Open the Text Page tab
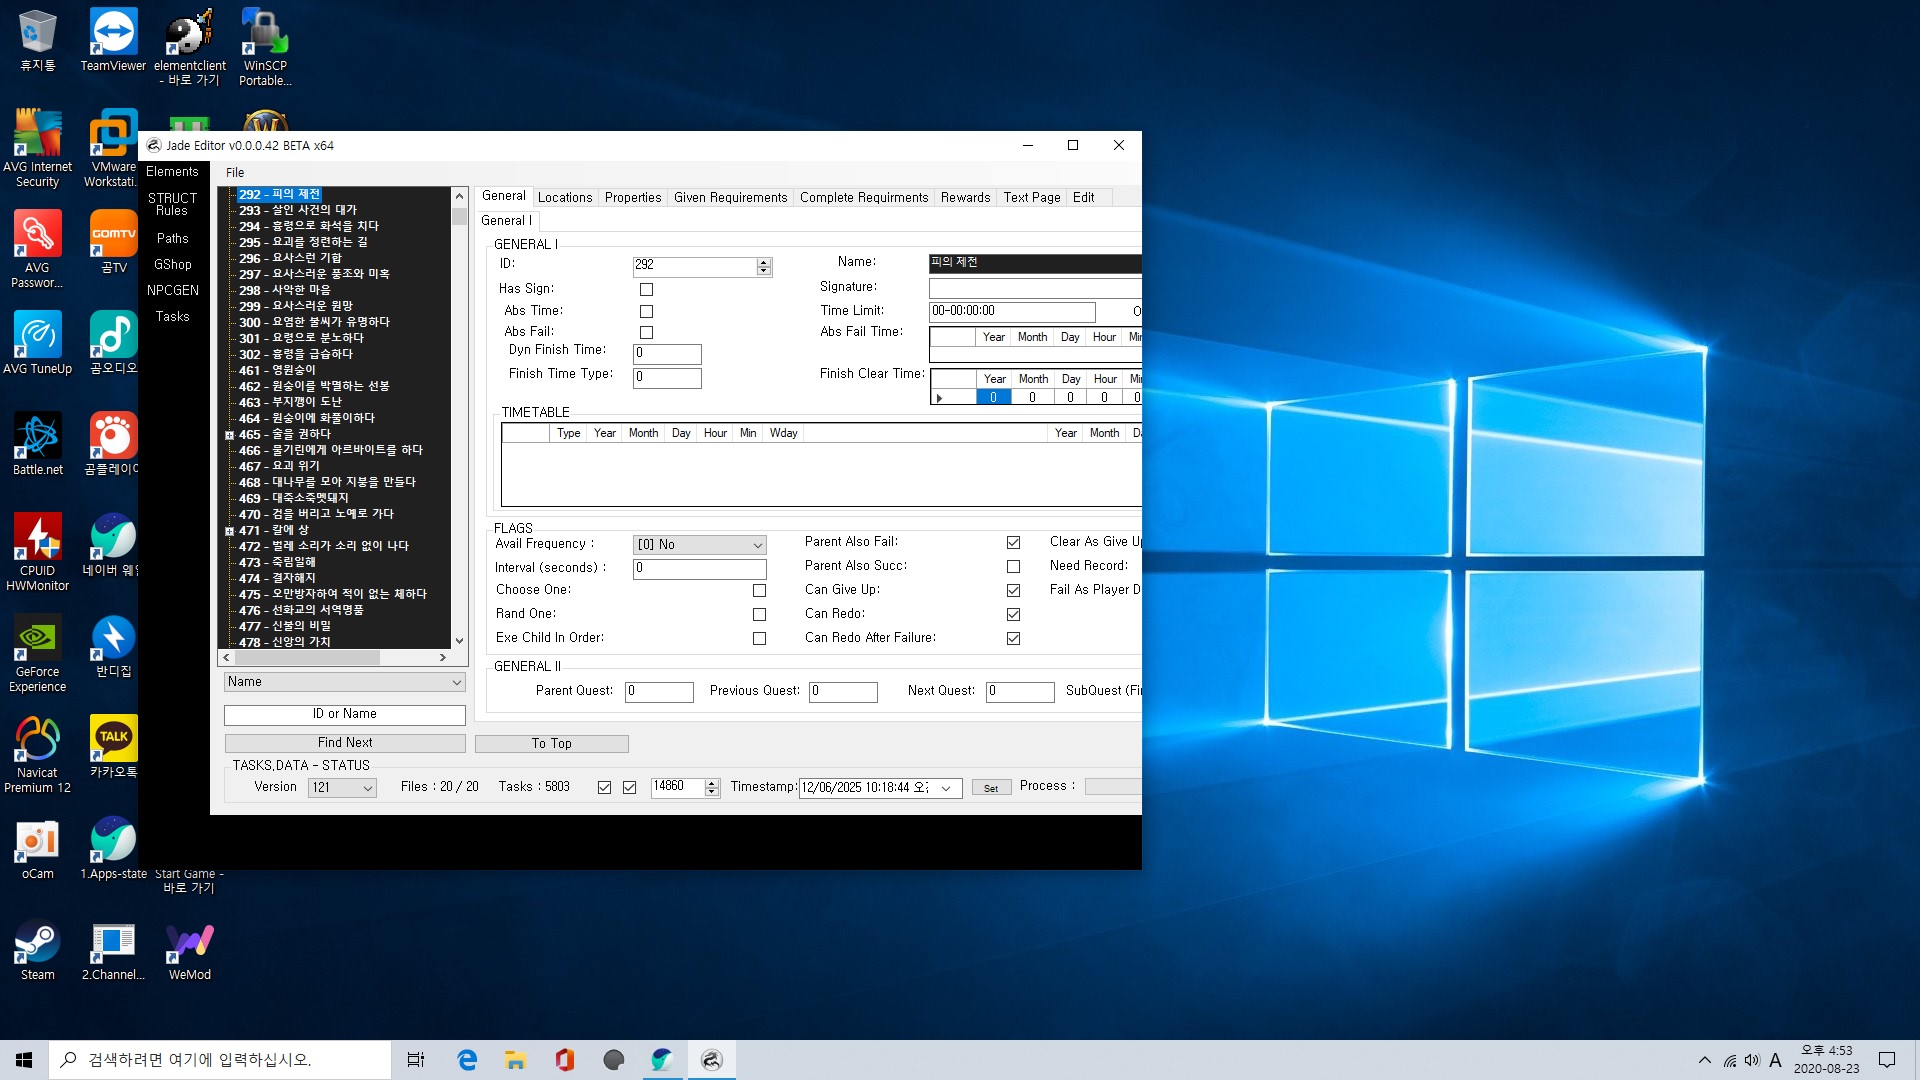This screenshot has width=1920, height=1080. (x=1032, y=197)
